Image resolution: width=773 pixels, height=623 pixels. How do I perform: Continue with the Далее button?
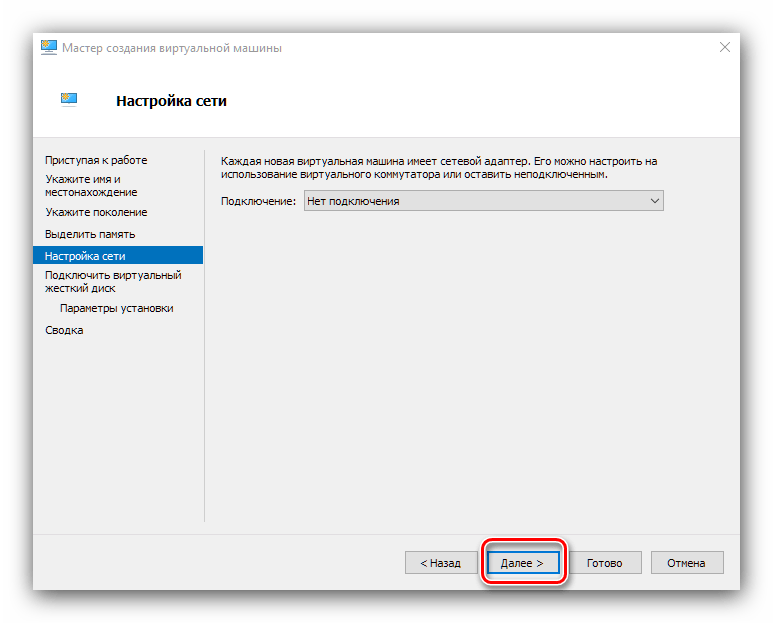pyautogui.click(x=523, y=562)
